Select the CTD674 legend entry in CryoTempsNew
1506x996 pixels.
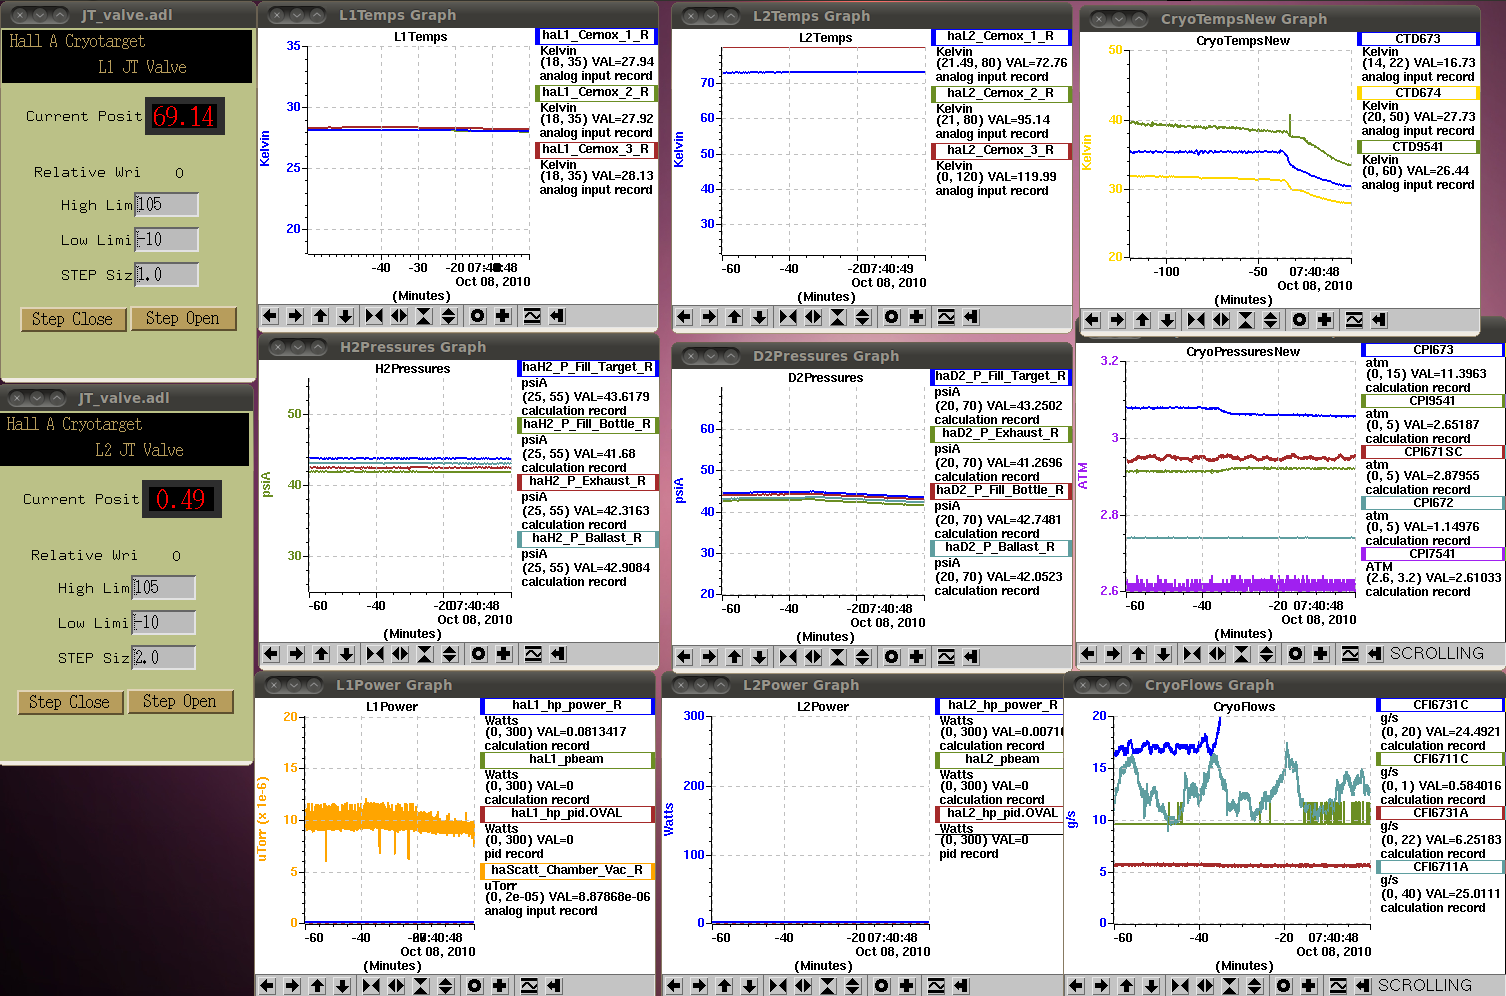1418,93
